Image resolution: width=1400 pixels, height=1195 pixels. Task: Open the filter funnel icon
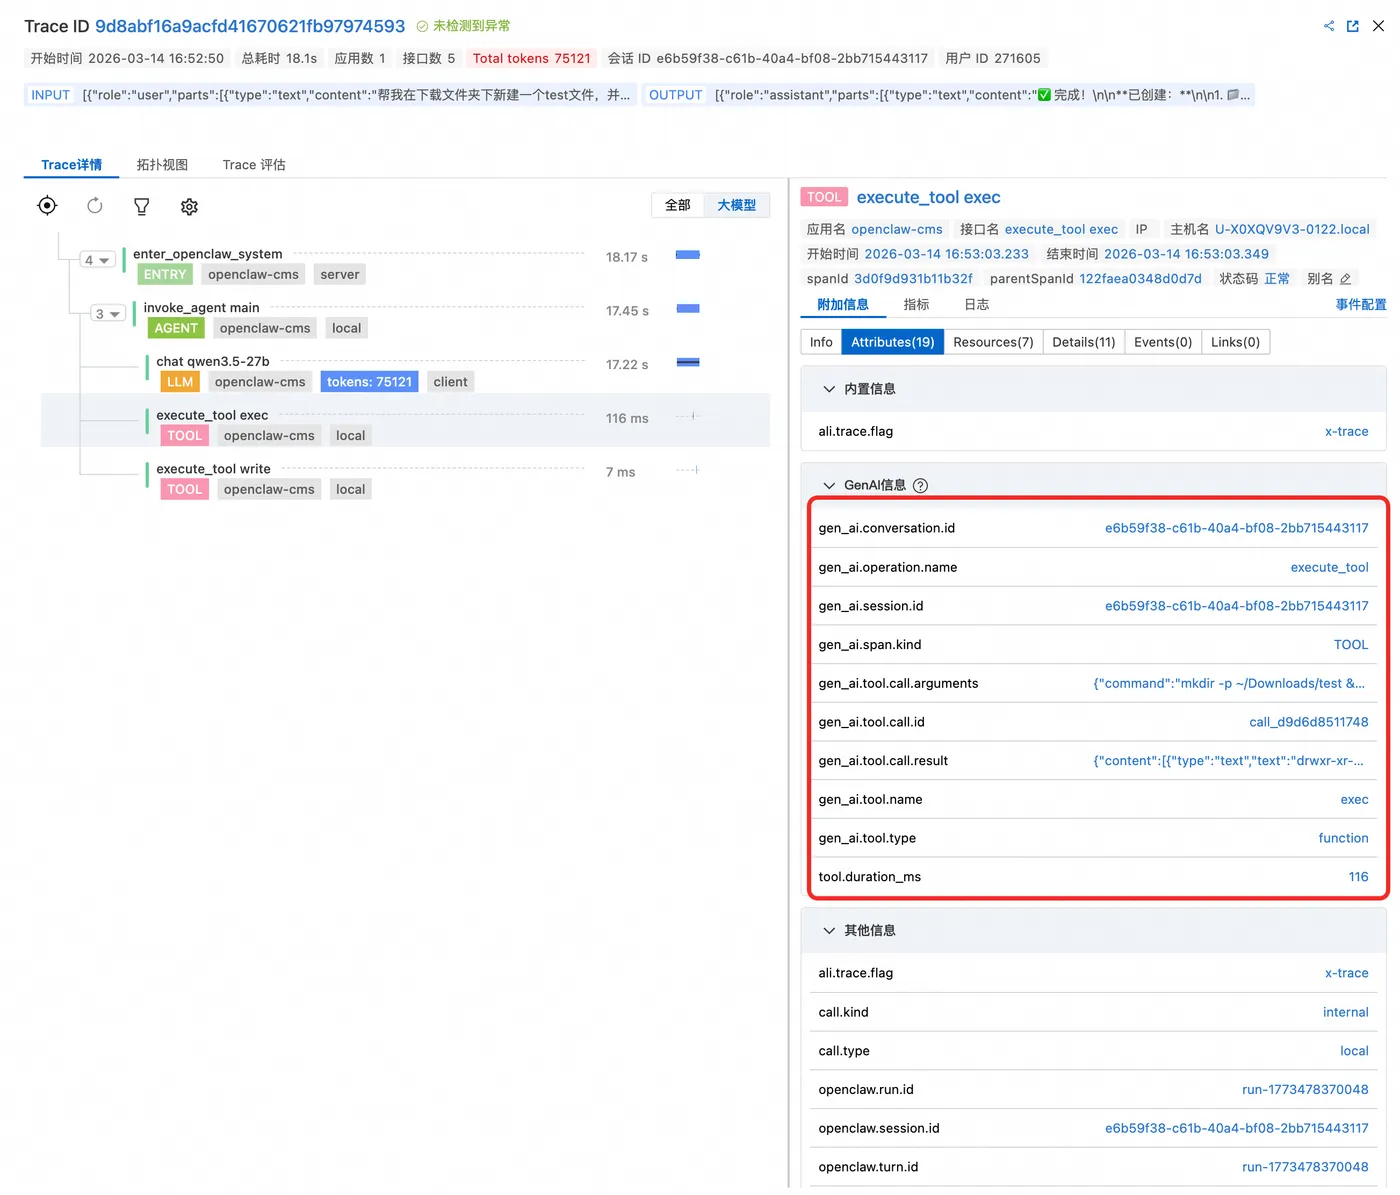pos(142,206)
